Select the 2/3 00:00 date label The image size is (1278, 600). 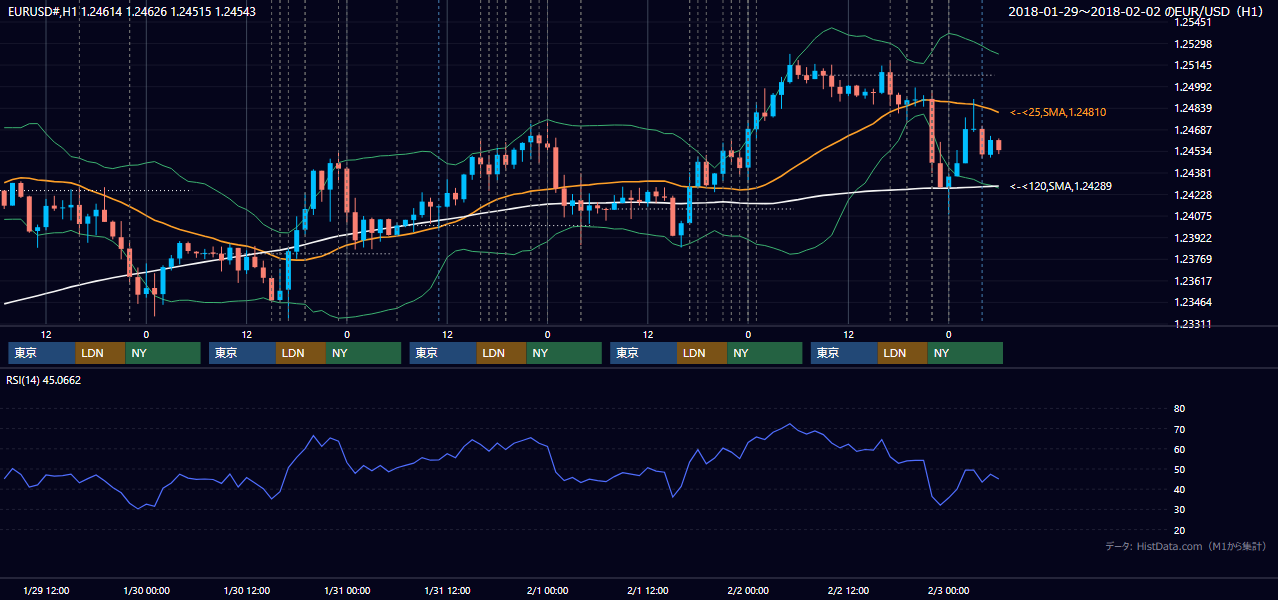(950, 590)
